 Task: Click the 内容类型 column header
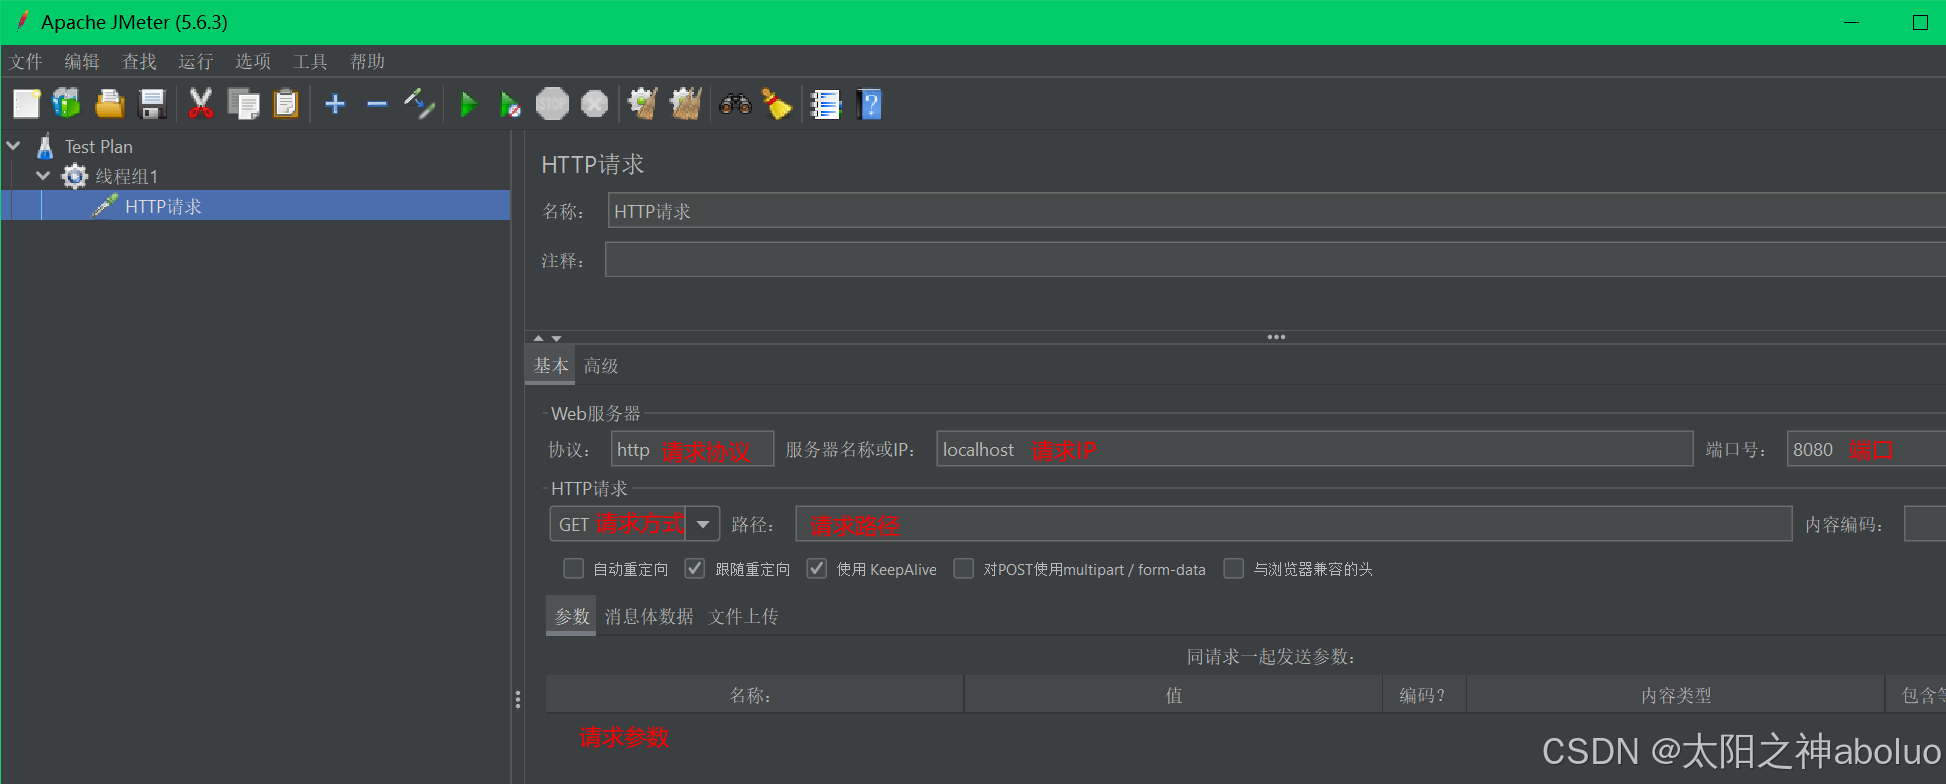pos(1676,694)
